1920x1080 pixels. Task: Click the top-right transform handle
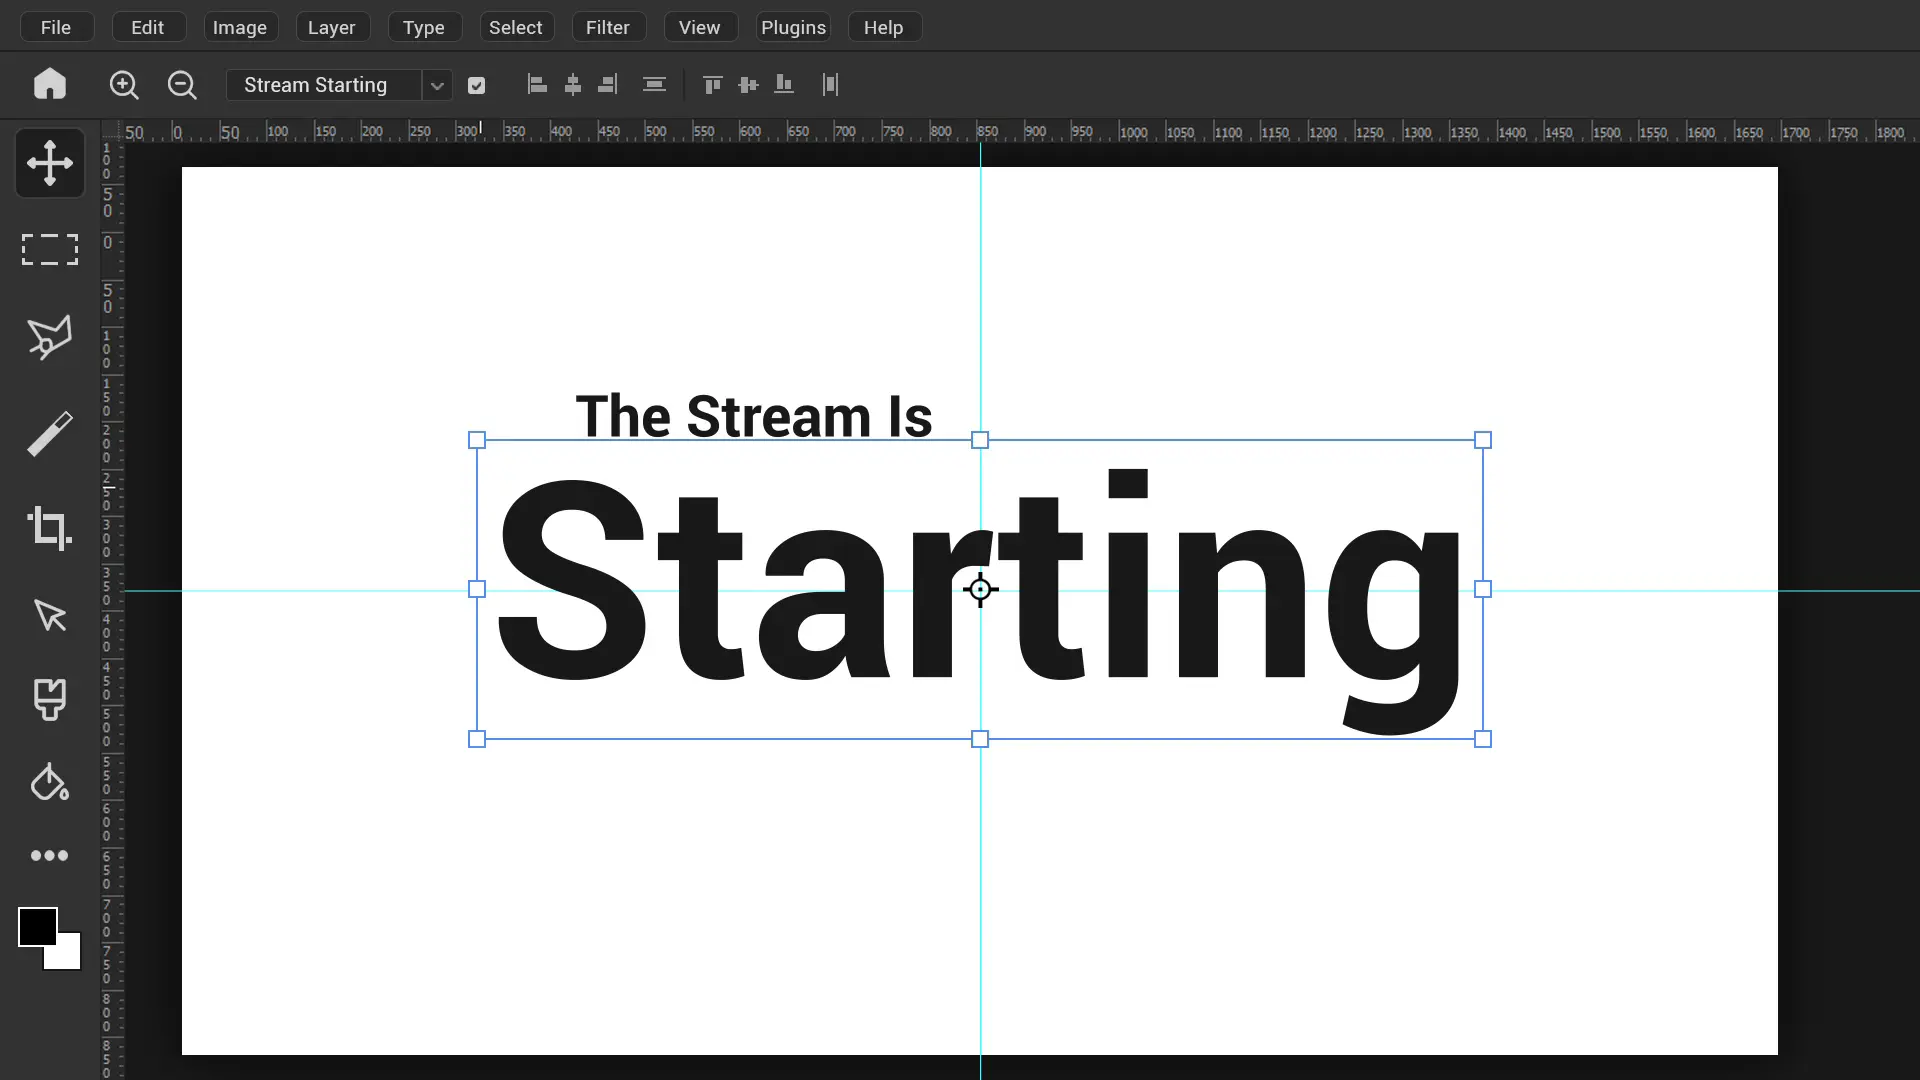1483,440
